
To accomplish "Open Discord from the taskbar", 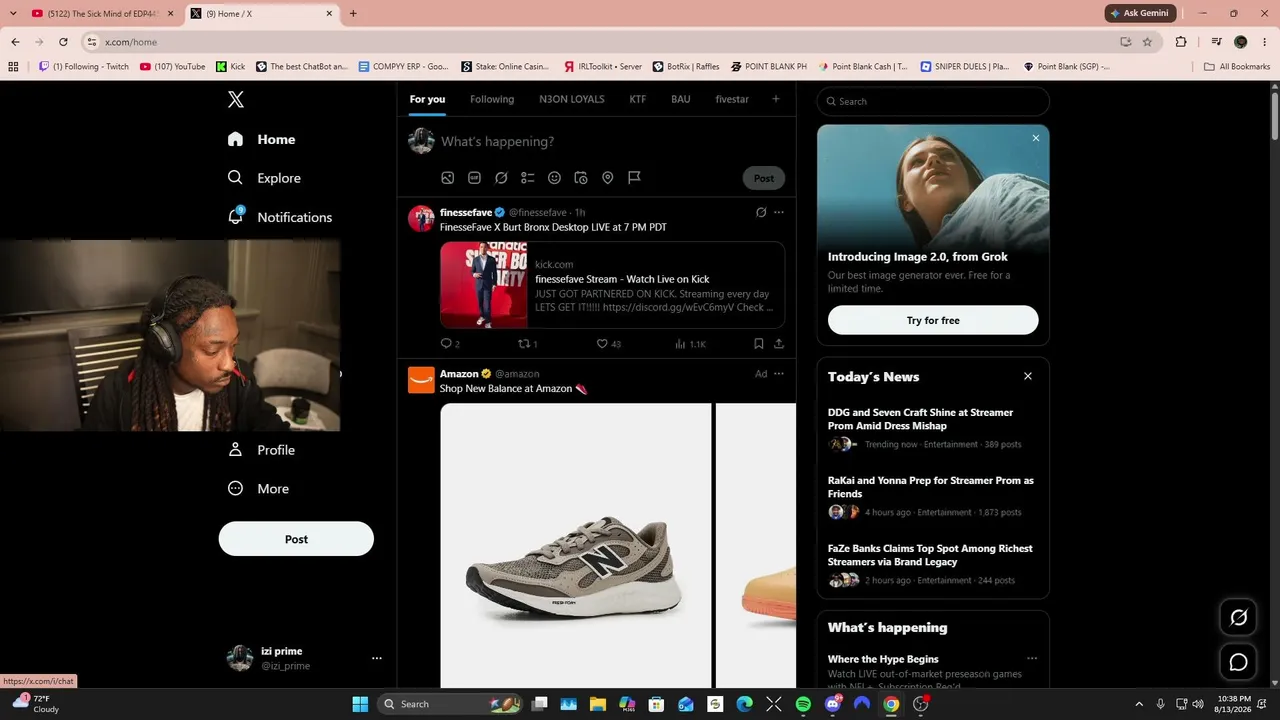I will pyautogui.click(x=833, y=704).
